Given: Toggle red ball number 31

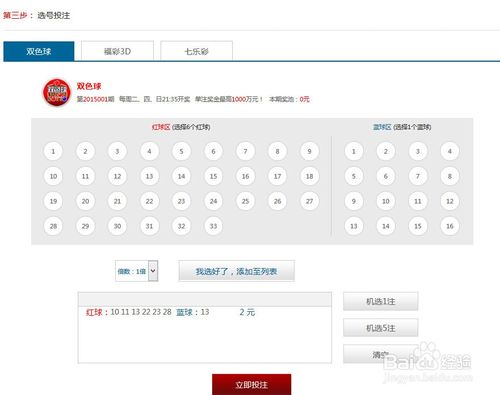Looking at the screenshot, I should [x=149, y=226].
